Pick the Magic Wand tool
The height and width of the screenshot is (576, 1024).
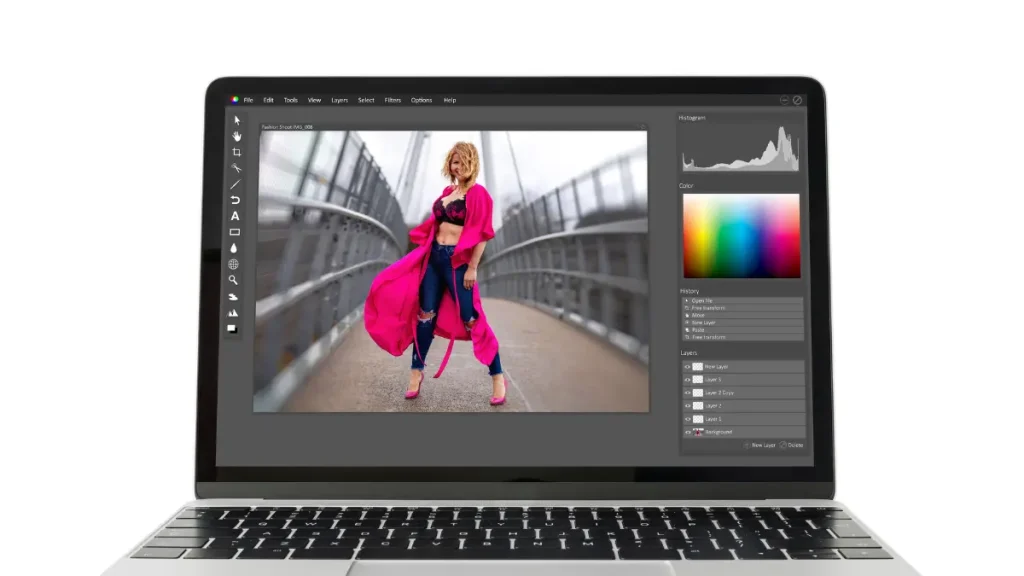[x=236, y=168]
